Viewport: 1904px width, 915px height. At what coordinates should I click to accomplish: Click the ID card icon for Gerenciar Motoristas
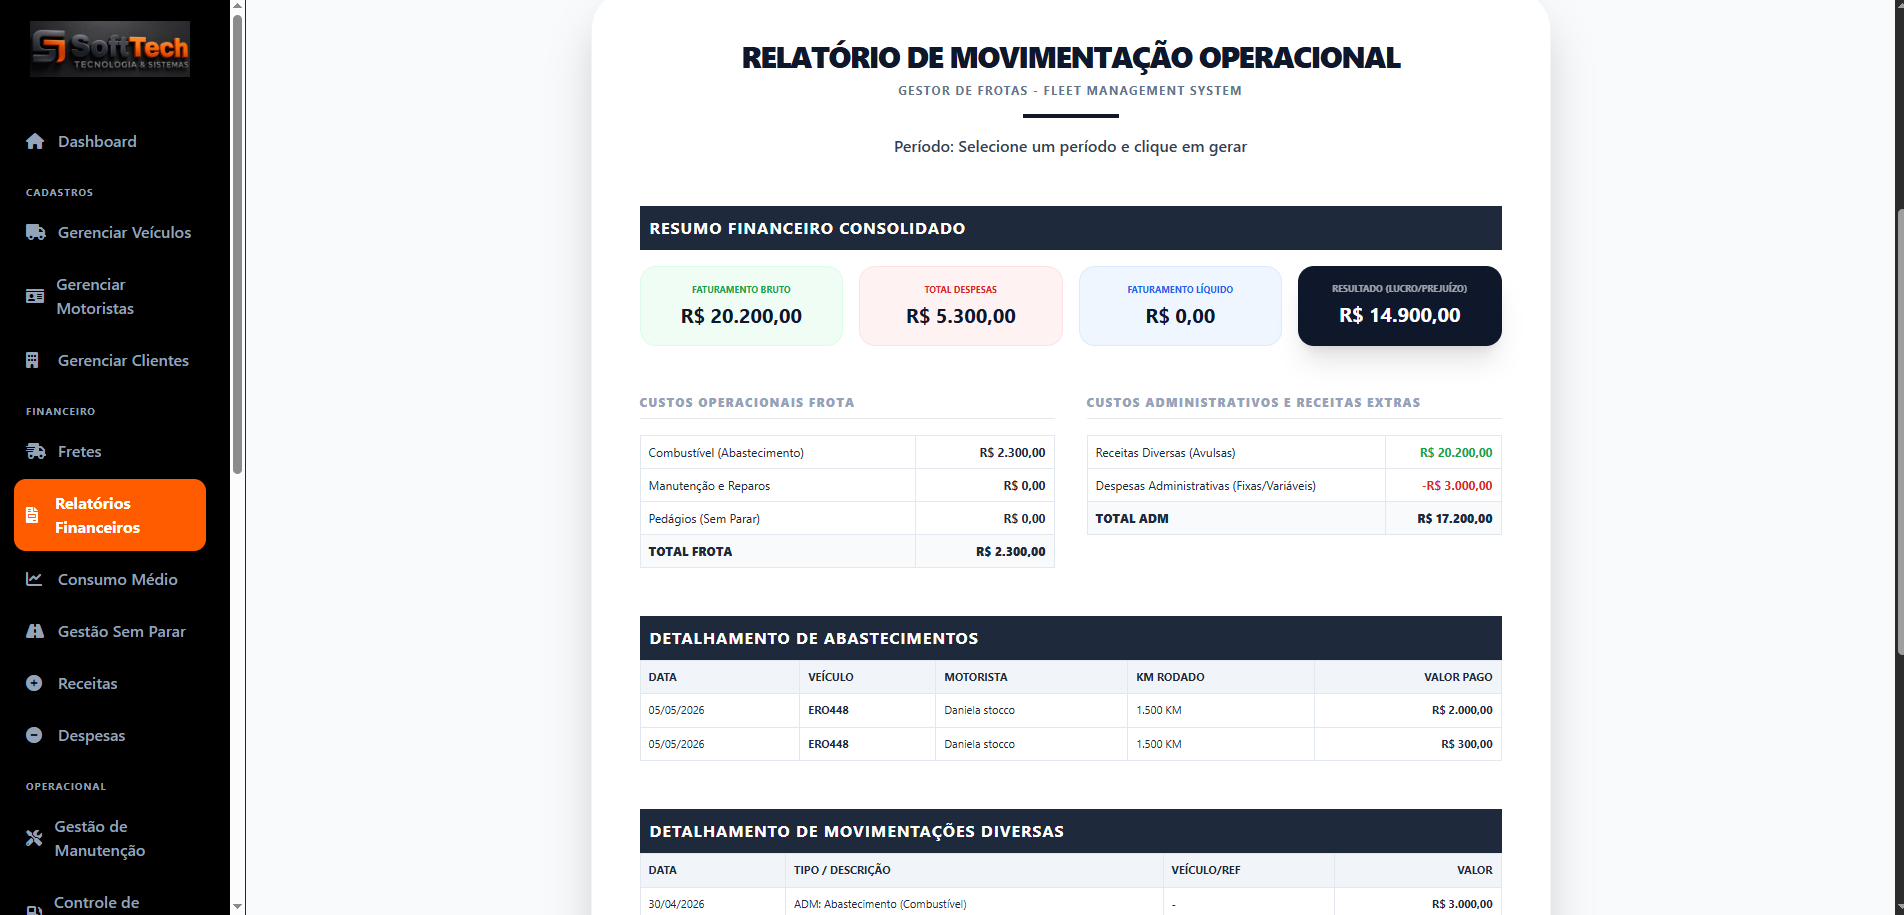point(34,297)
